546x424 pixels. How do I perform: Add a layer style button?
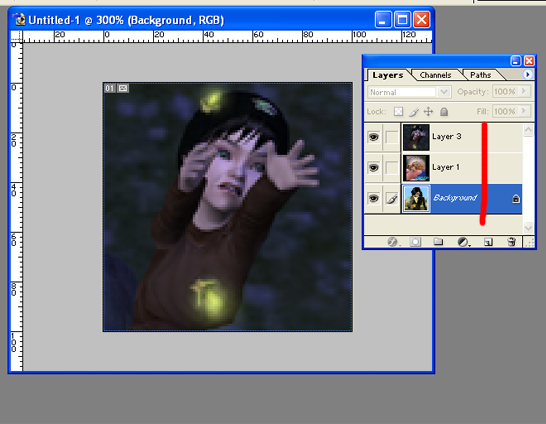(x=392, y=242)
